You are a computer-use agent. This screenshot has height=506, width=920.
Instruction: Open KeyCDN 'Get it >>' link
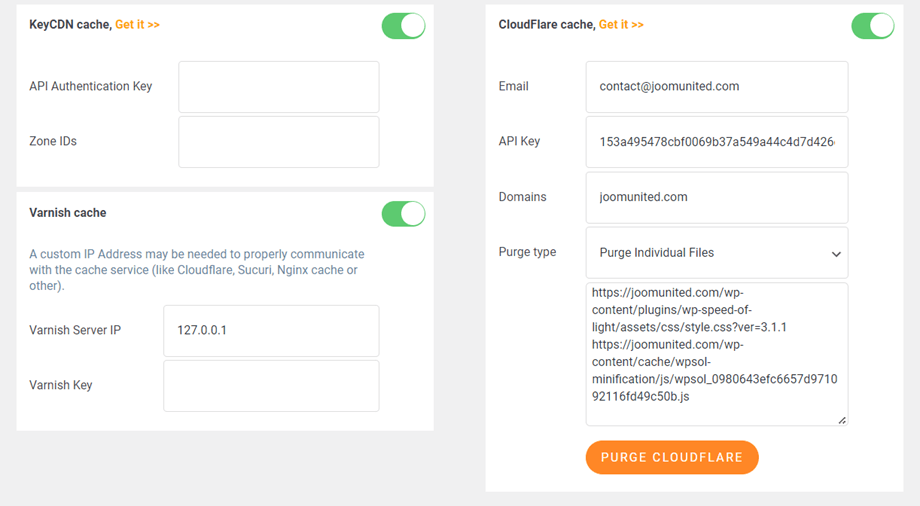pos(137,25)
